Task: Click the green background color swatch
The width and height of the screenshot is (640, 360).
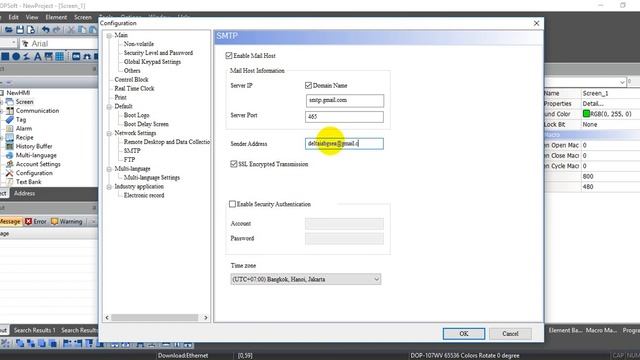Action: coord(587,114)
